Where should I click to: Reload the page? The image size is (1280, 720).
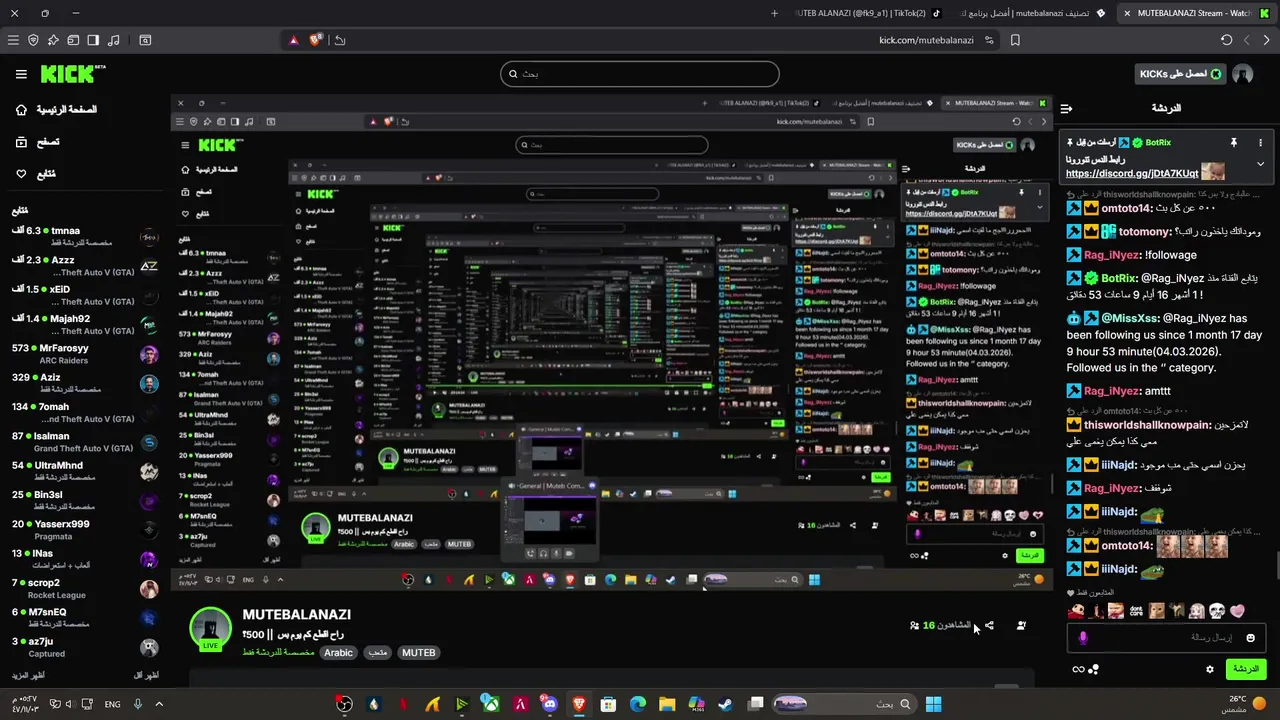(x=1226, y=40)
